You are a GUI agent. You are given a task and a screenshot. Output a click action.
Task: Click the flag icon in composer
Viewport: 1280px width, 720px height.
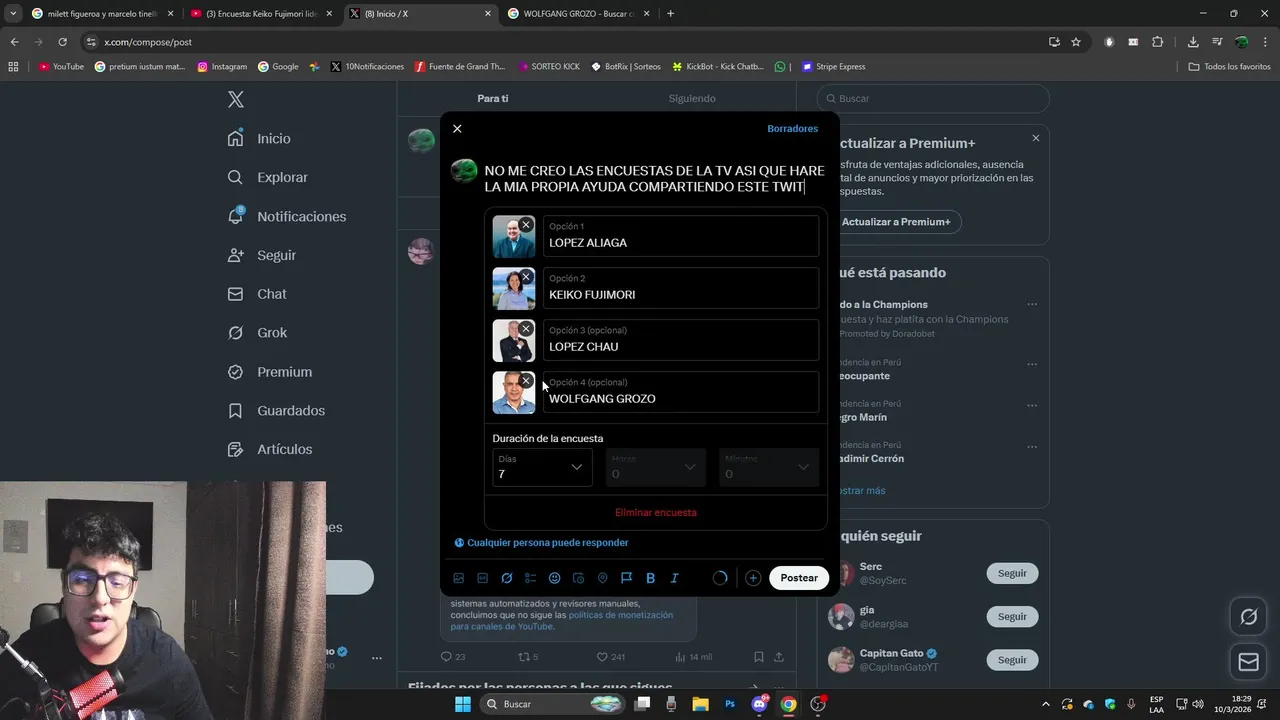(x=627, y=578)
